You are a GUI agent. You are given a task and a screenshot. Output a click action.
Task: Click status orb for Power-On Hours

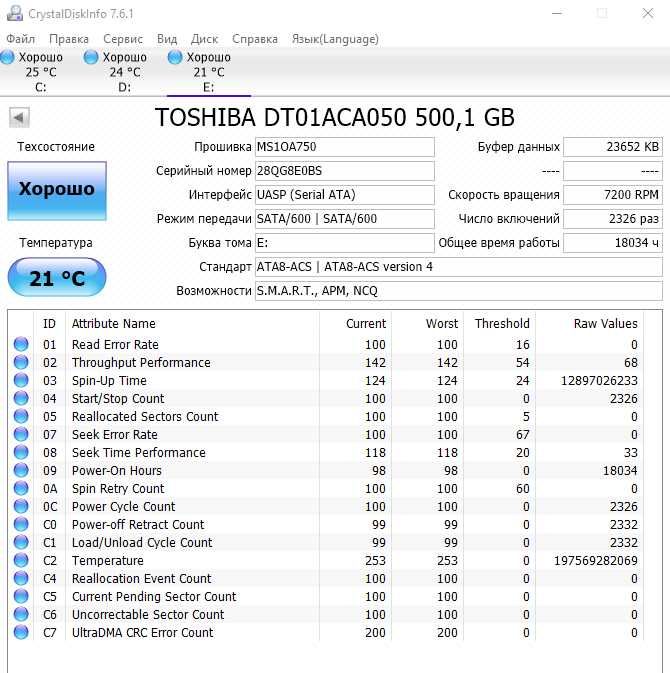(21, 470)
